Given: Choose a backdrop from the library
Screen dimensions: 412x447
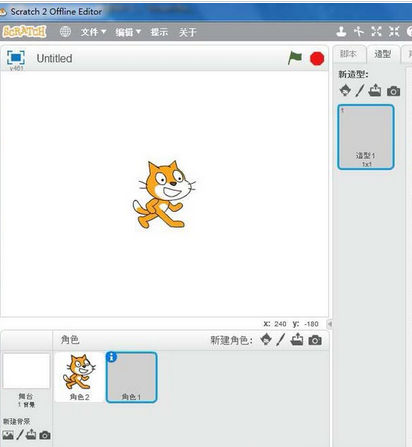Looking at the screenshot, I should 8,435.
